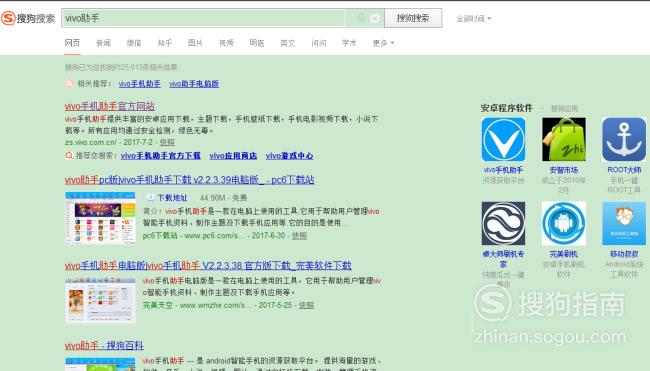This screenshot has height=371, width=650.
Task: Select the 网页 tab
Action: (73, 43)
